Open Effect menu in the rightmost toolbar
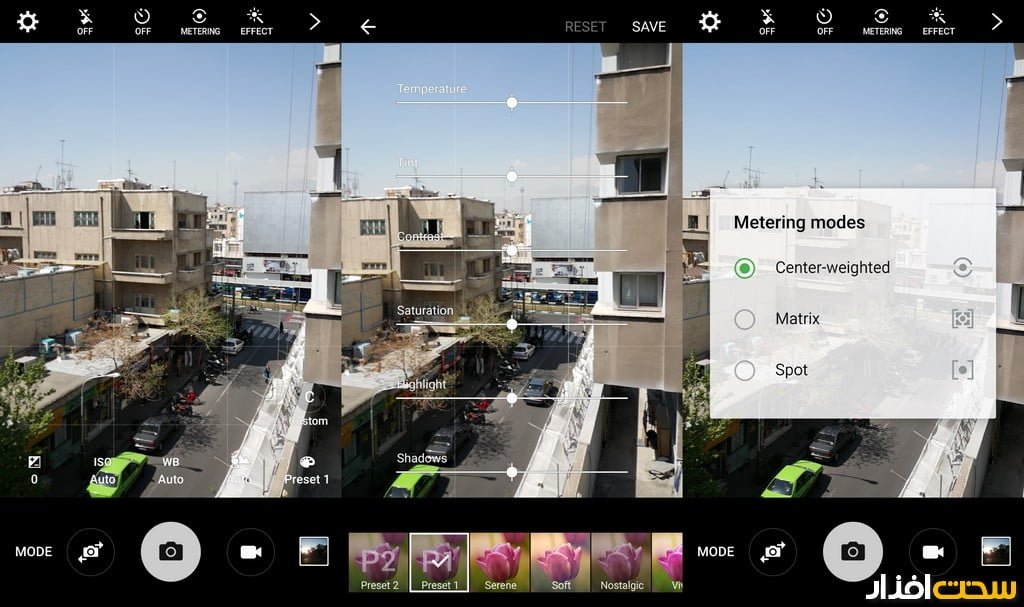This screenshot has height=607, width=1024. coord(938,21)
